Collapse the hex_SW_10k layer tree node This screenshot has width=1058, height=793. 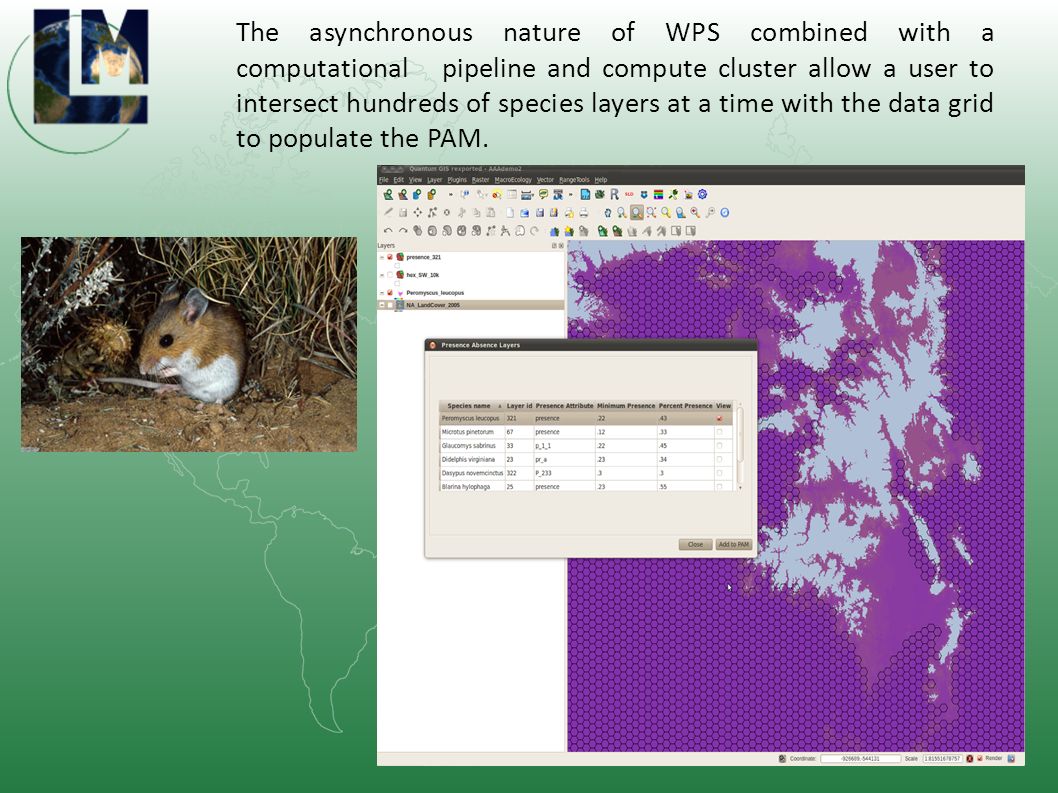[x=382, y=275]
